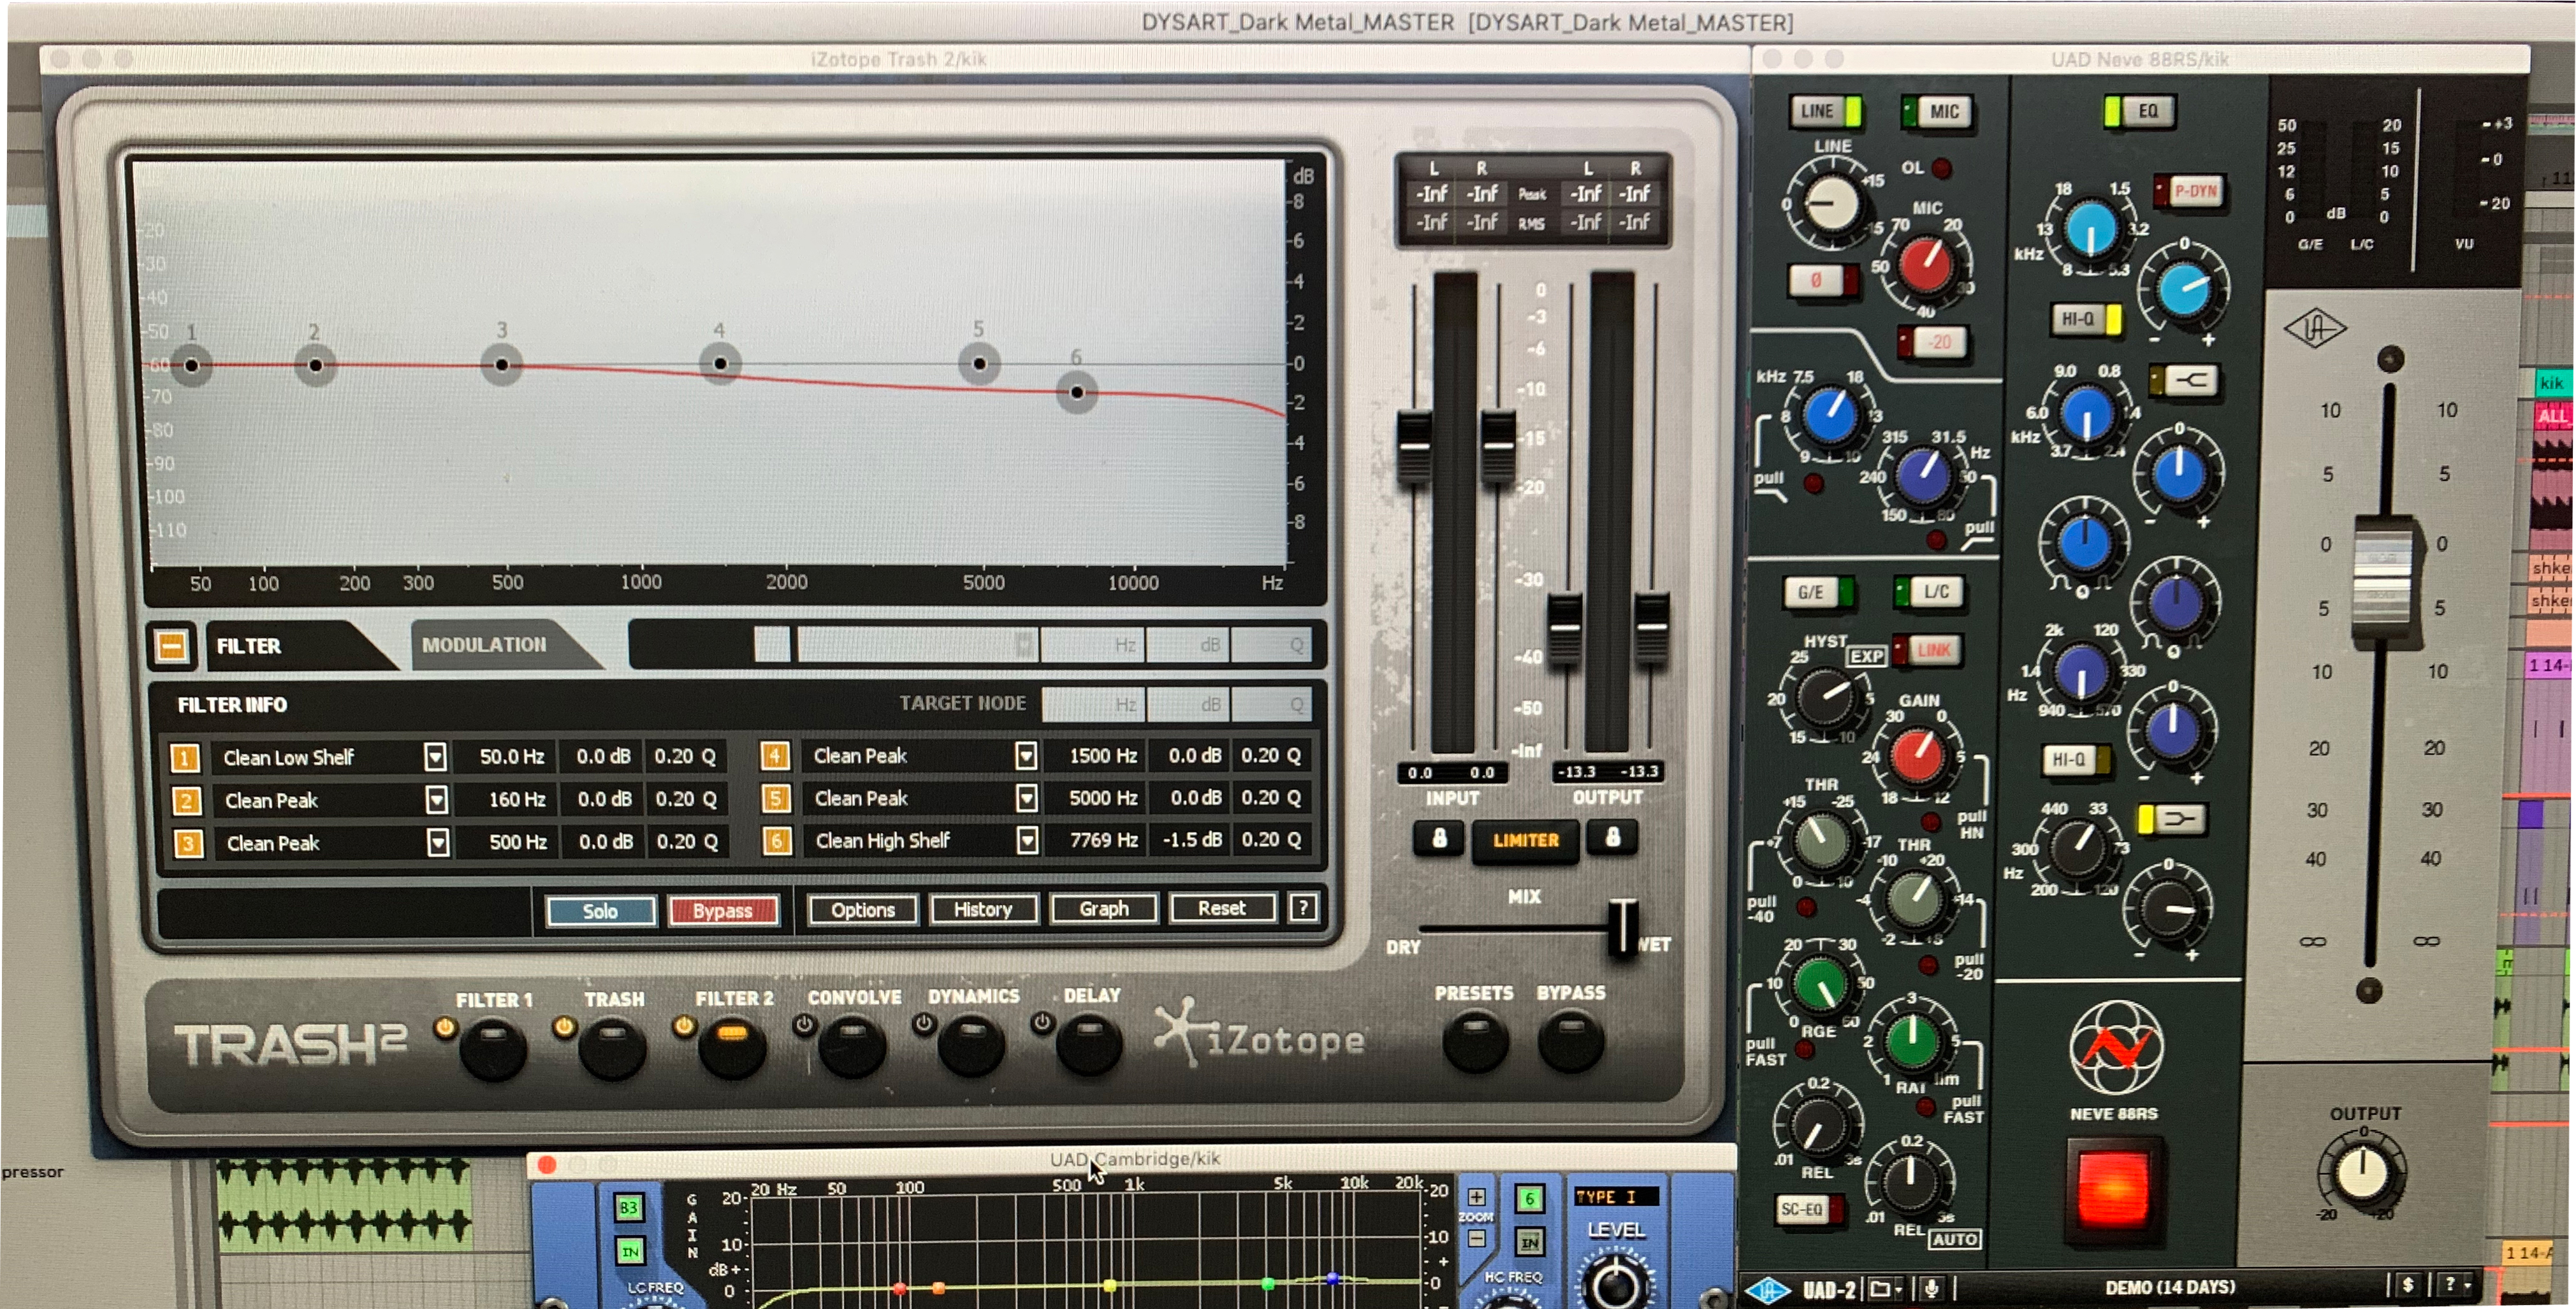Expand filter 4 Clean Peak type dropdown
The image size is (2576, 1309).
(1026, 756)
